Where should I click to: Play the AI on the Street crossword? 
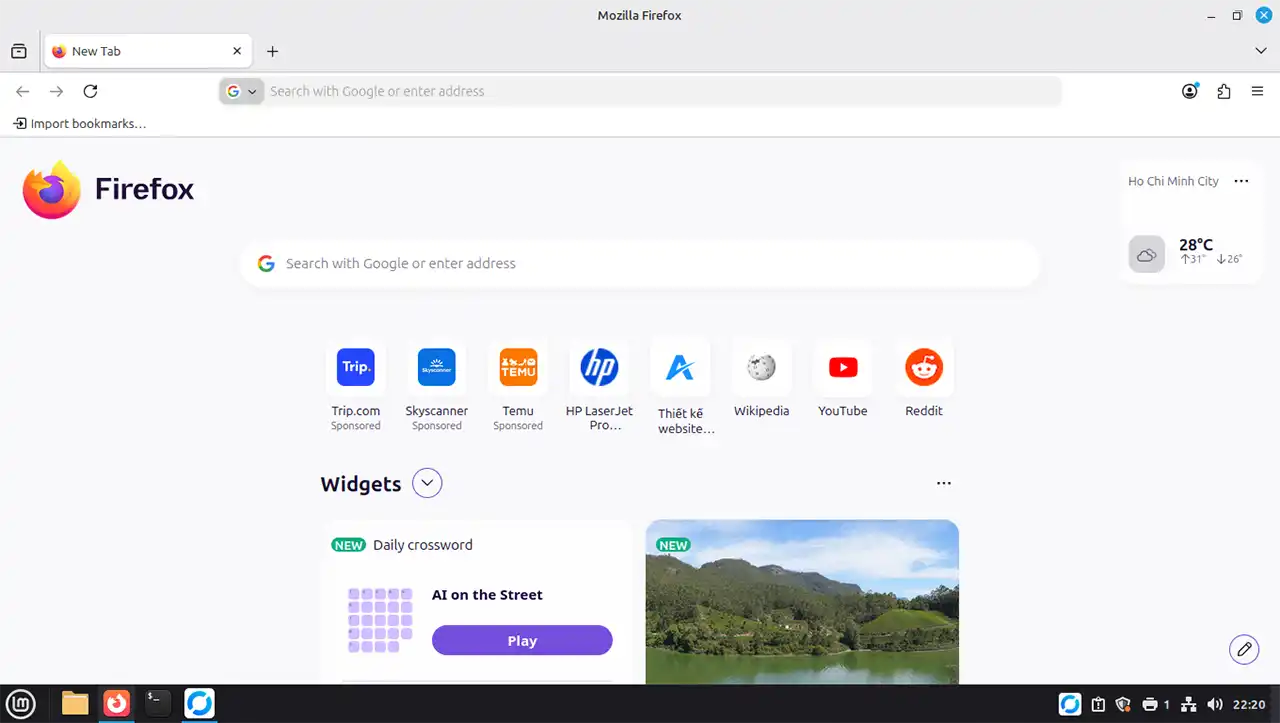(x=522, y=640)
